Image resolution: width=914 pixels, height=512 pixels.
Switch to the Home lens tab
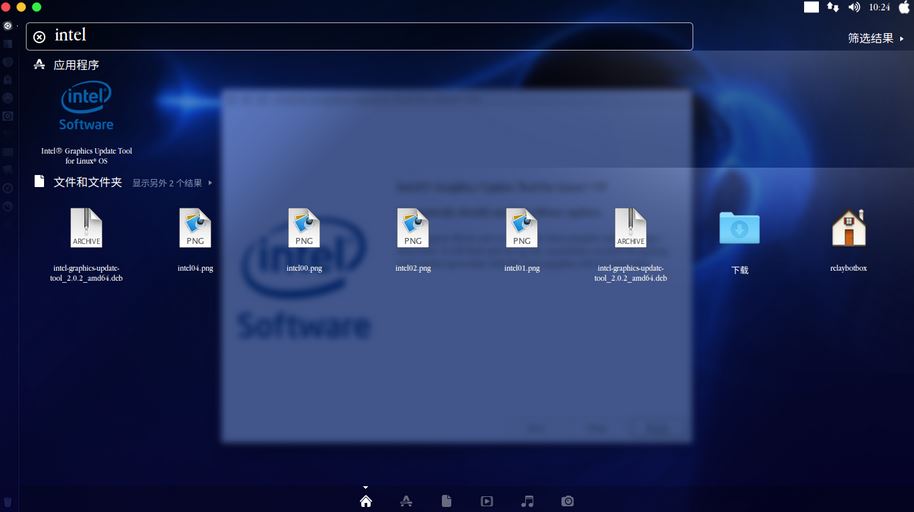(365, 501)
